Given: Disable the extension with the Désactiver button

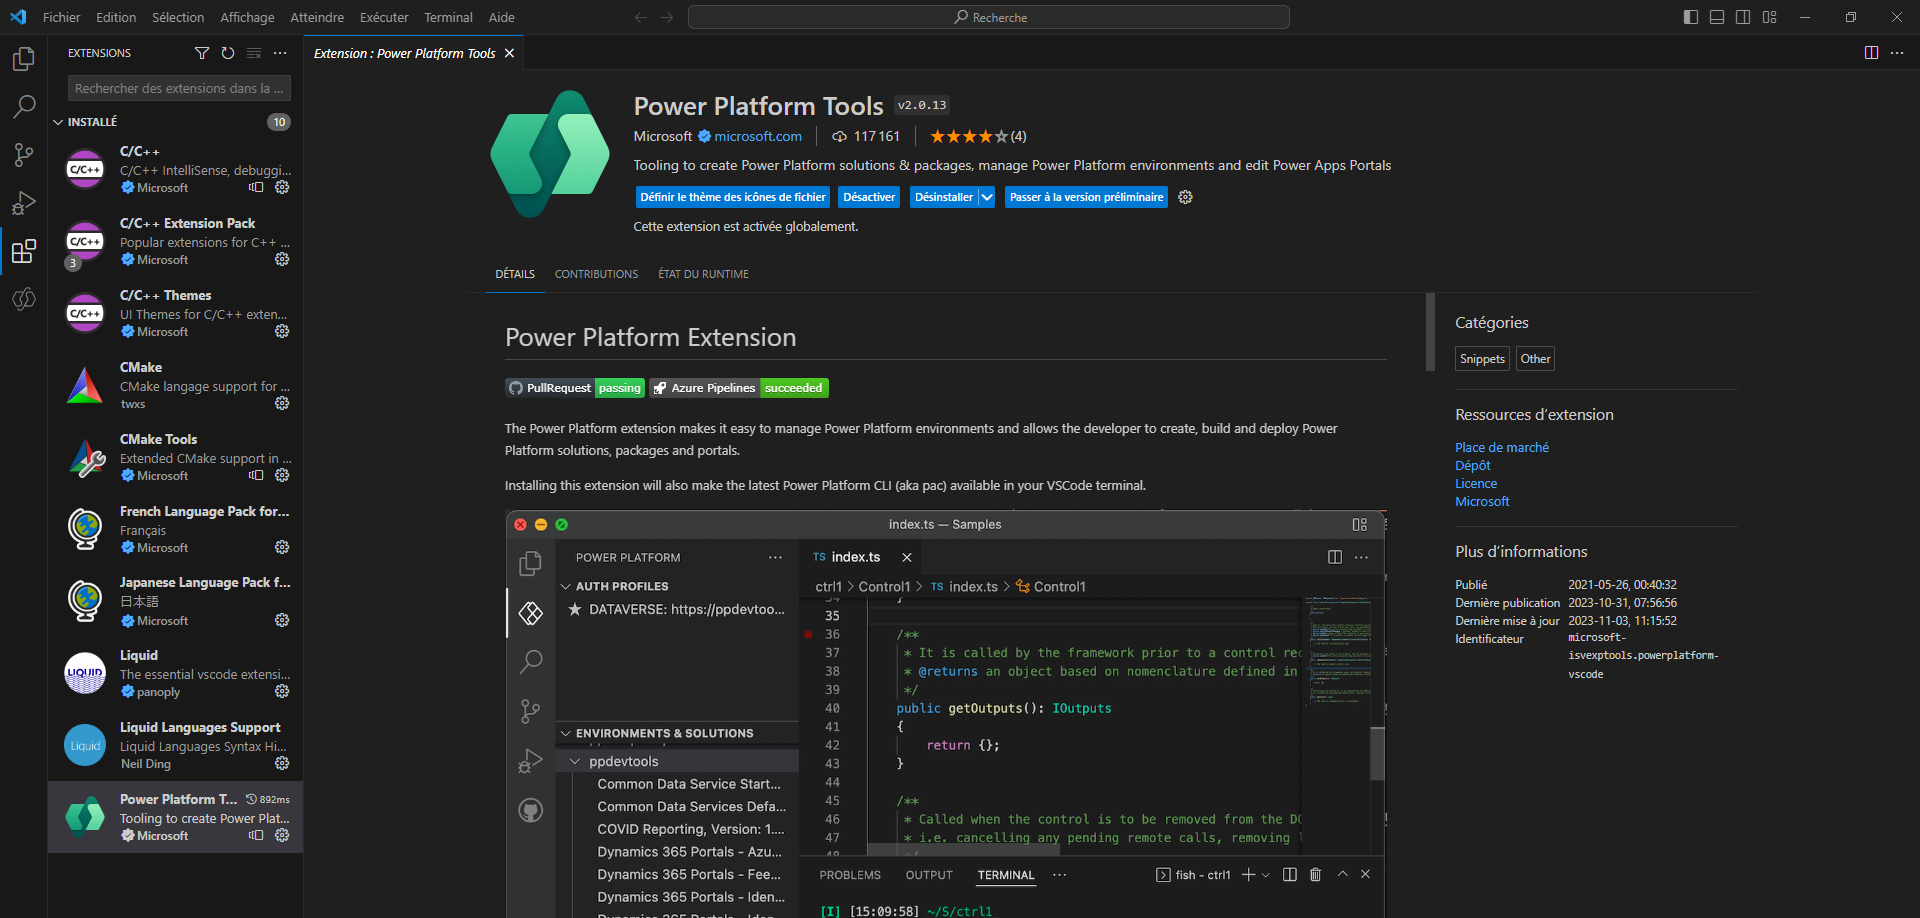Looking at the screenshot, I should click(x=868, y=197).
